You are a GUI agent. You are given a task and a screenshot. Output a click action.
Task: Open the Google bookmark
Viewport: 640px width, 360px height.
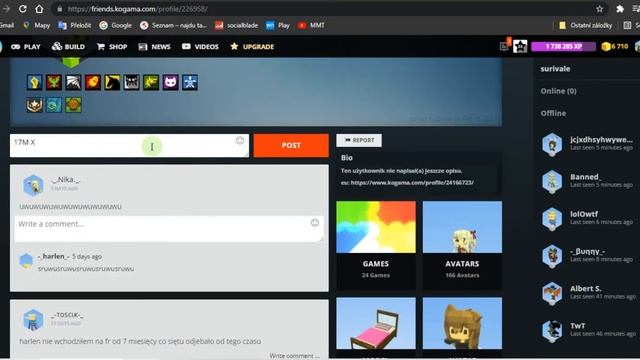(116, 25)
